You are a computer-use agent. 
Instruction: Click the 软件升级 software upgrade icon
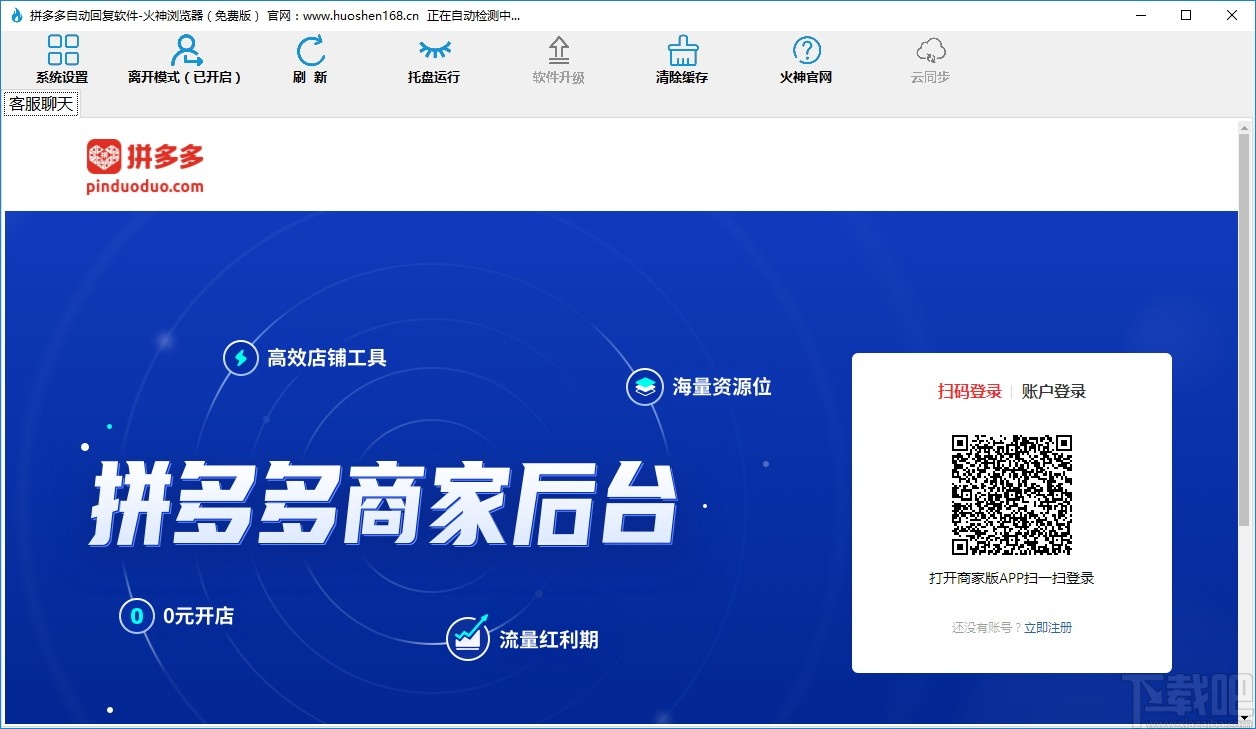[x=557, y=58]
